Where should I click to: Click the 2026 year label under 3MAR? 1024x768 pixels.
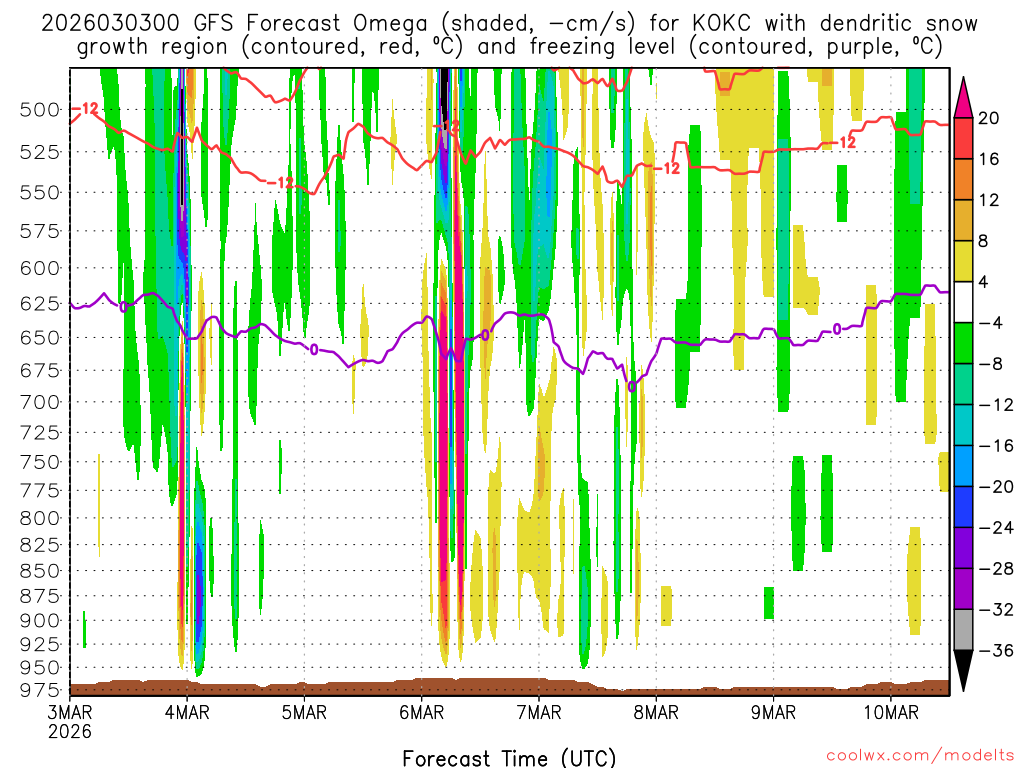tap(70, 731)
